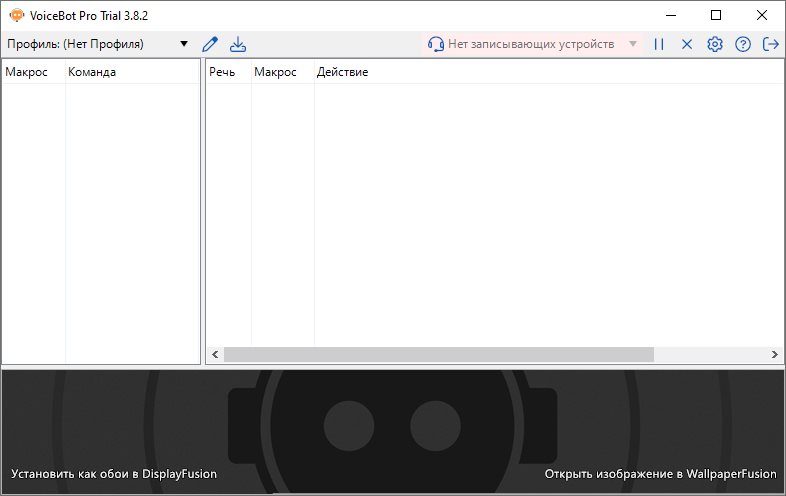Screen dimensions: 786x496
Task: Click the pencil edit profile icon
Action: [210, 44]
